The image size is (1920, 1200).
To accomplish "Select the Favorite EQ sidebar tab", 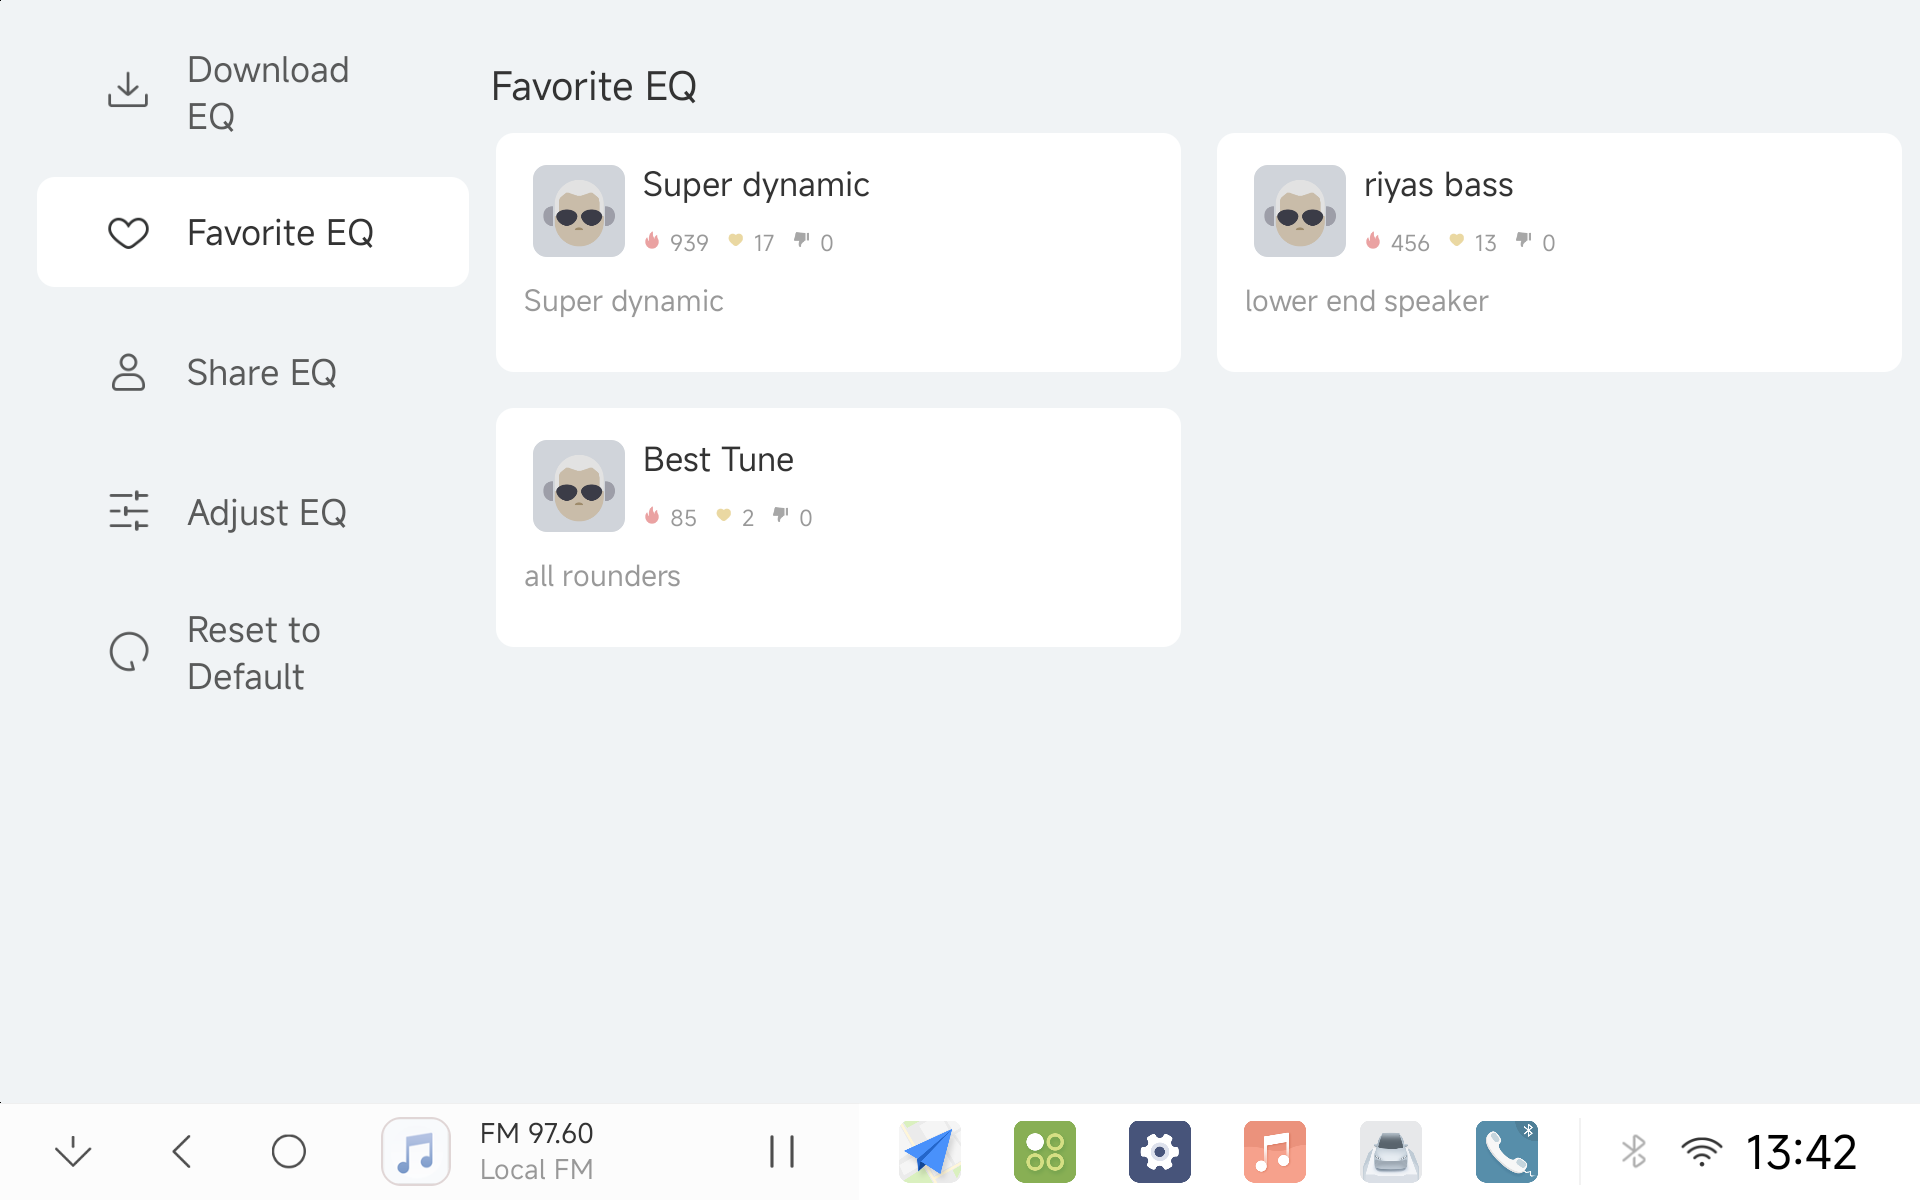I will click(x=252, y=233).
